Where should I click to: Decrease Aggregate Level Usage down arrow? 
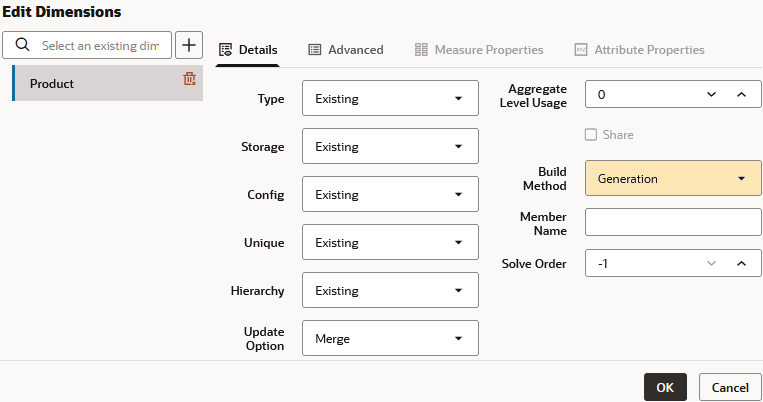712,94
